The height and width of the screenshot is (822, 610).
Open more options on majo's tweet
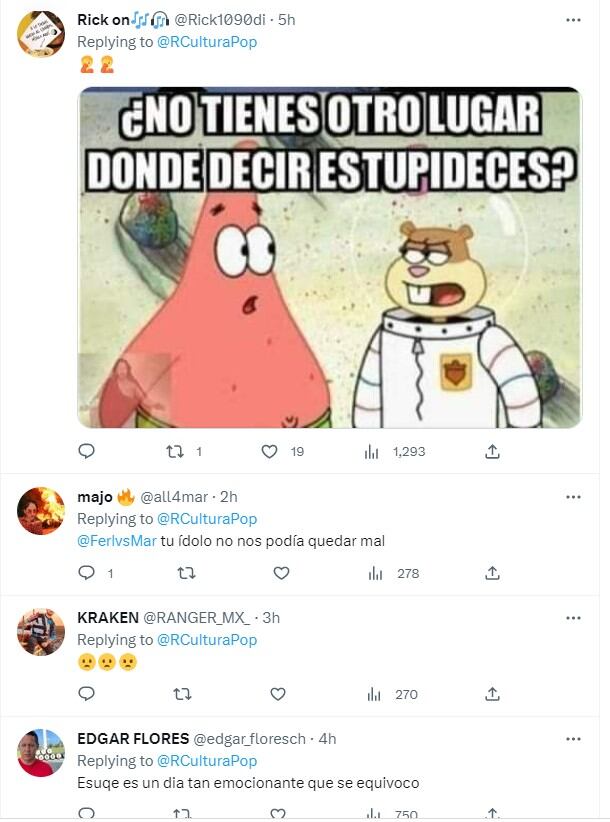(573, 497)
